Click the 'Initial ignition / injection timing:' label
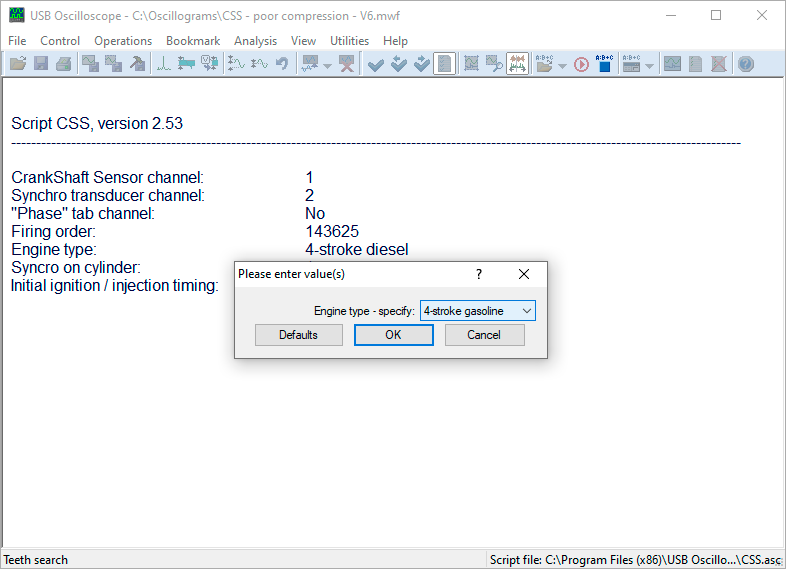 (115, 286)
